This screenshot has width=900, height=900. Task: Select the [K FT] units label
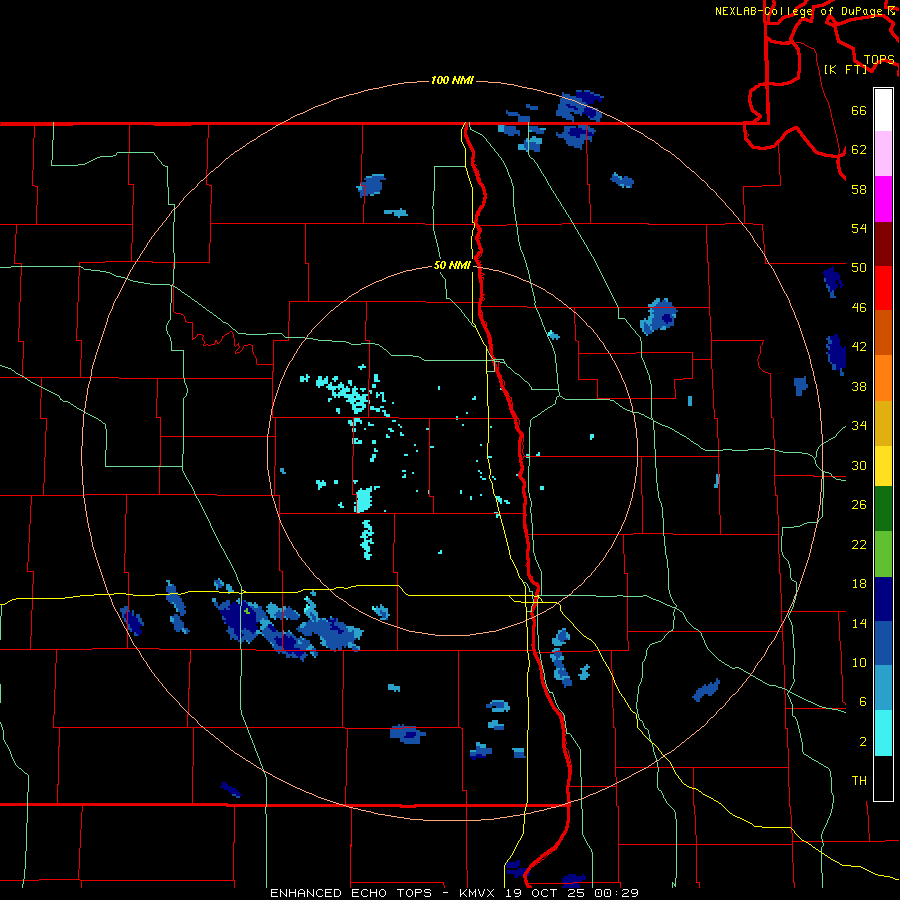point(845,69)
